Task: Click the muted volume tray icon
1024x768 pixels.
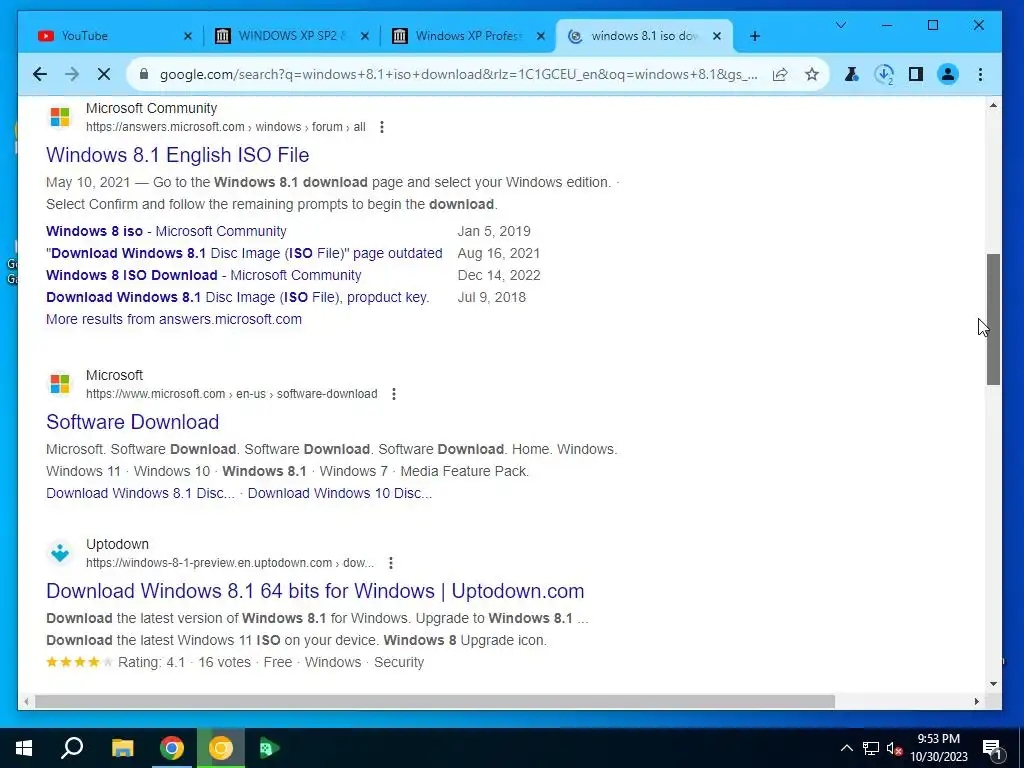Action: [x=894, y=748]
